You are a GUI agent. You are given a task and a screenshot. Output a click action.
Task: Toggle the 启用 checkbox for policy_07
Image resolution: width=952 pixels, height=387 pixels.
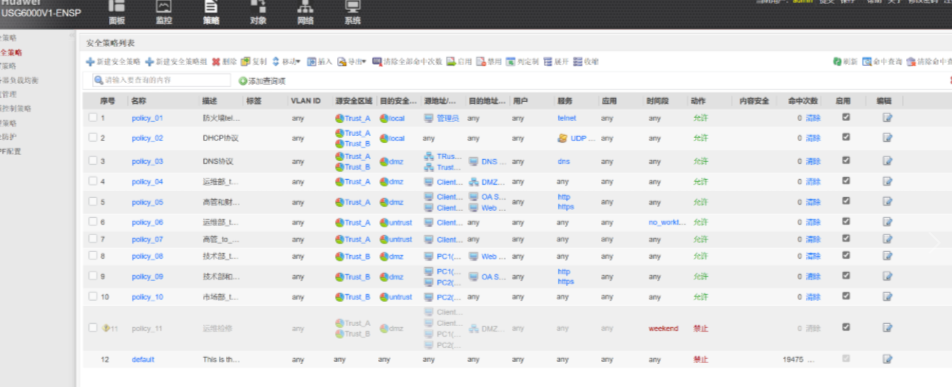[846, 239]
